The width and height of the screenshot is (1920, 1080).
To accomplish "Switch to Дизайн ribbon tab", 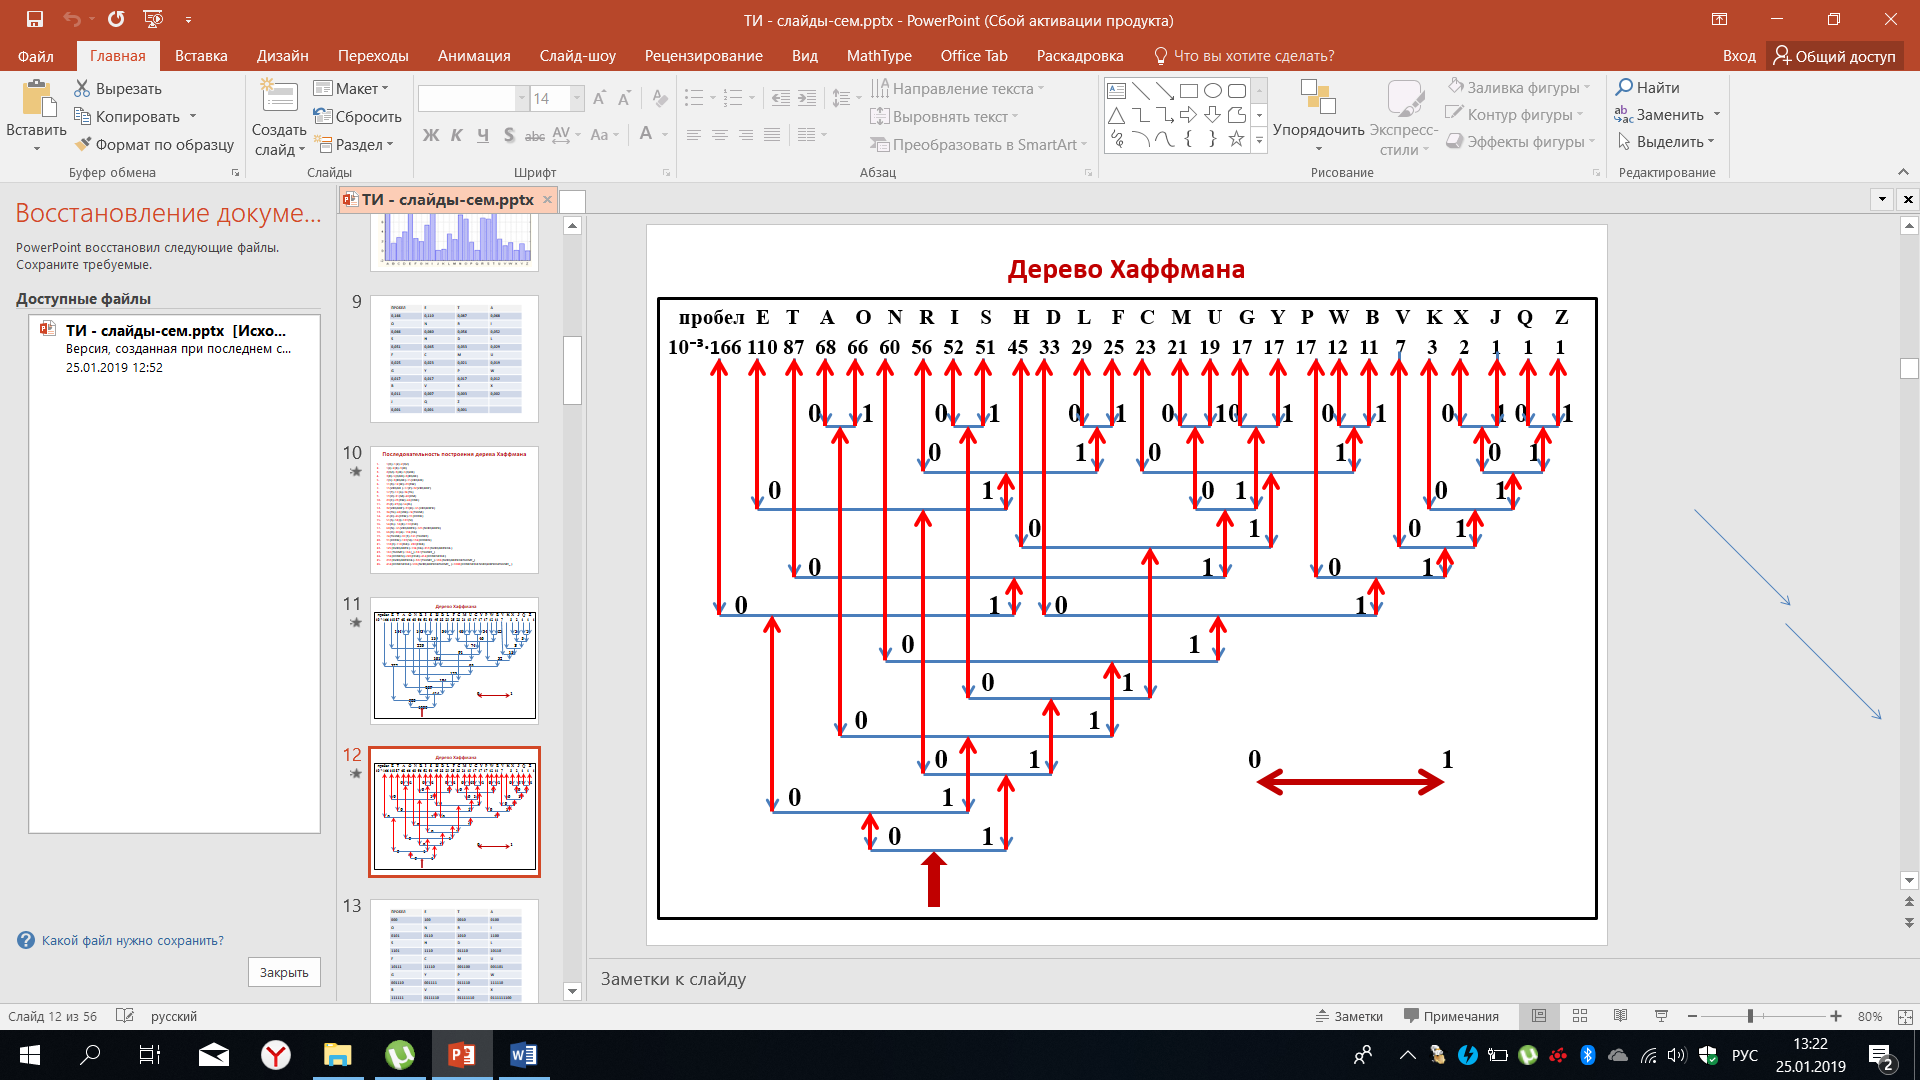I will click(x=282, y=56).
